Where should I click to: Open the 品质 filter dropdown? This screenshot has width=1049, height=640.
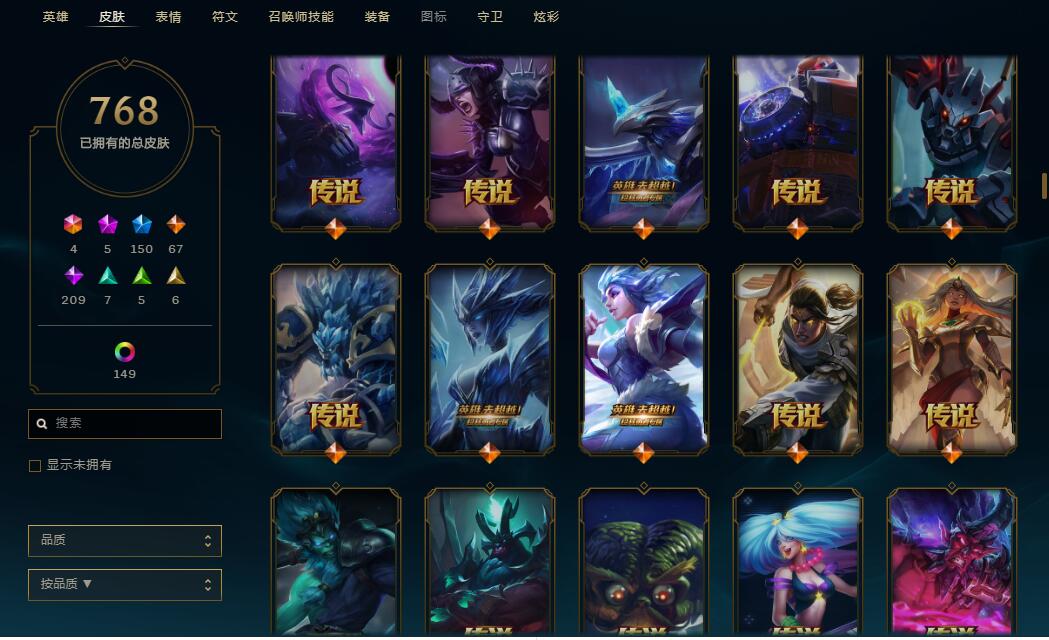click(124, 540)
